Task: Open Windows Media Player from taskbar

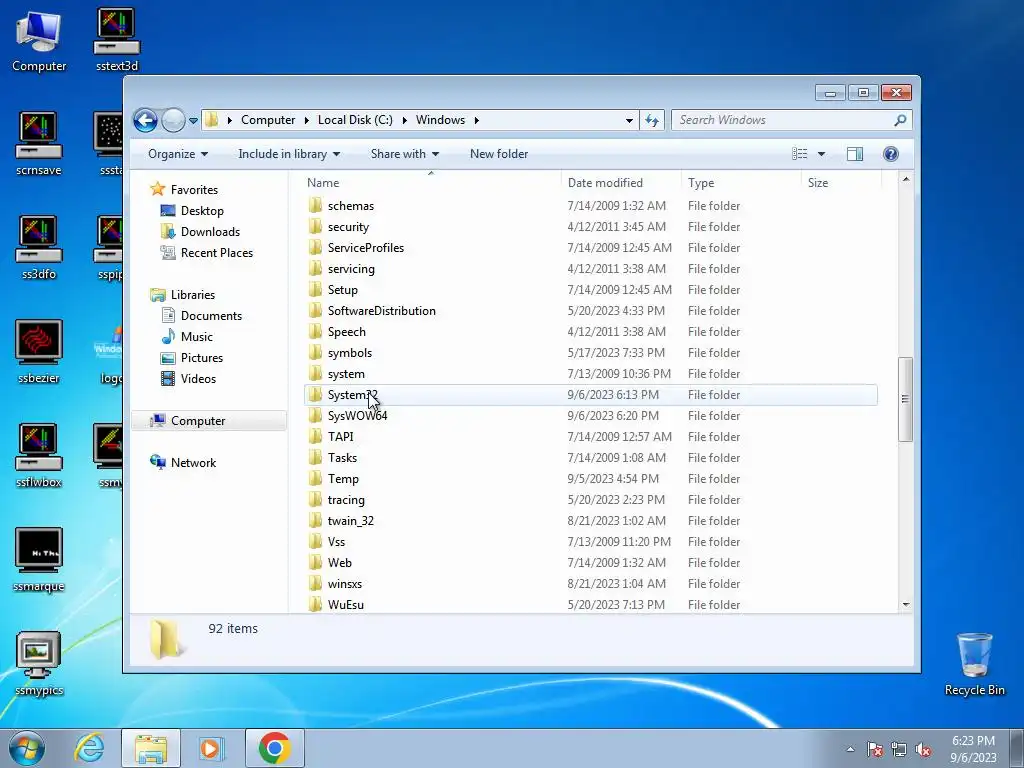Action: (x=210, y=748)
